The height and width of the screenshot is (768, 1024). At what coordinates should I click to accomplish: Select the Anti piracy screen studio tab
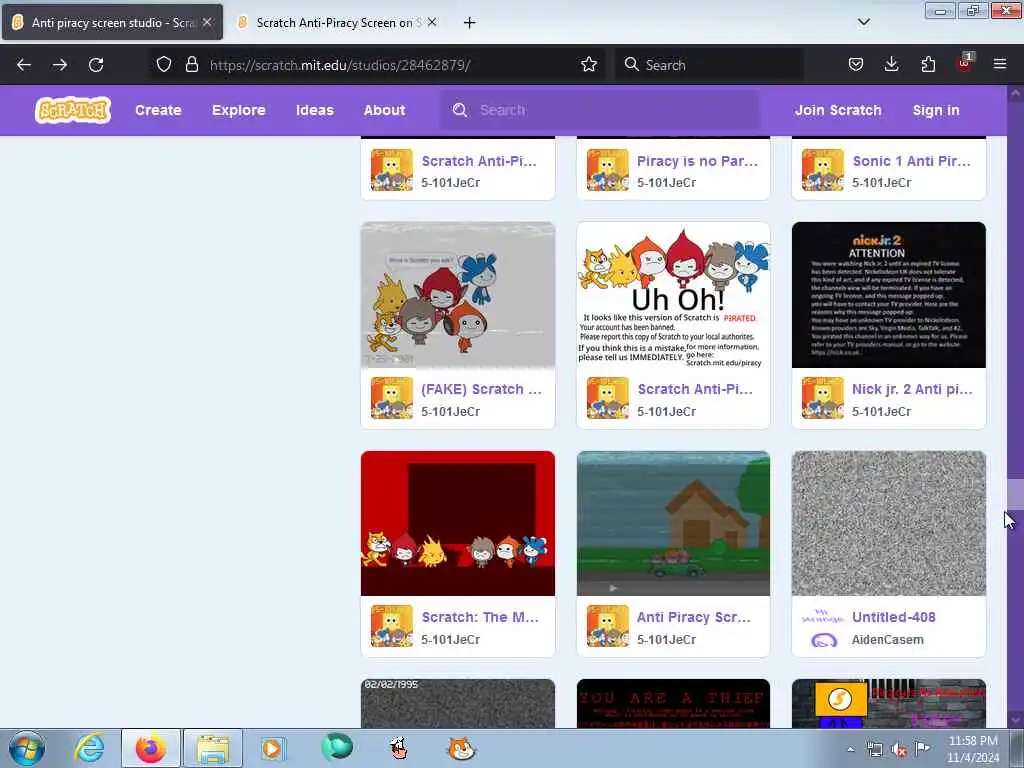point(112,23)
